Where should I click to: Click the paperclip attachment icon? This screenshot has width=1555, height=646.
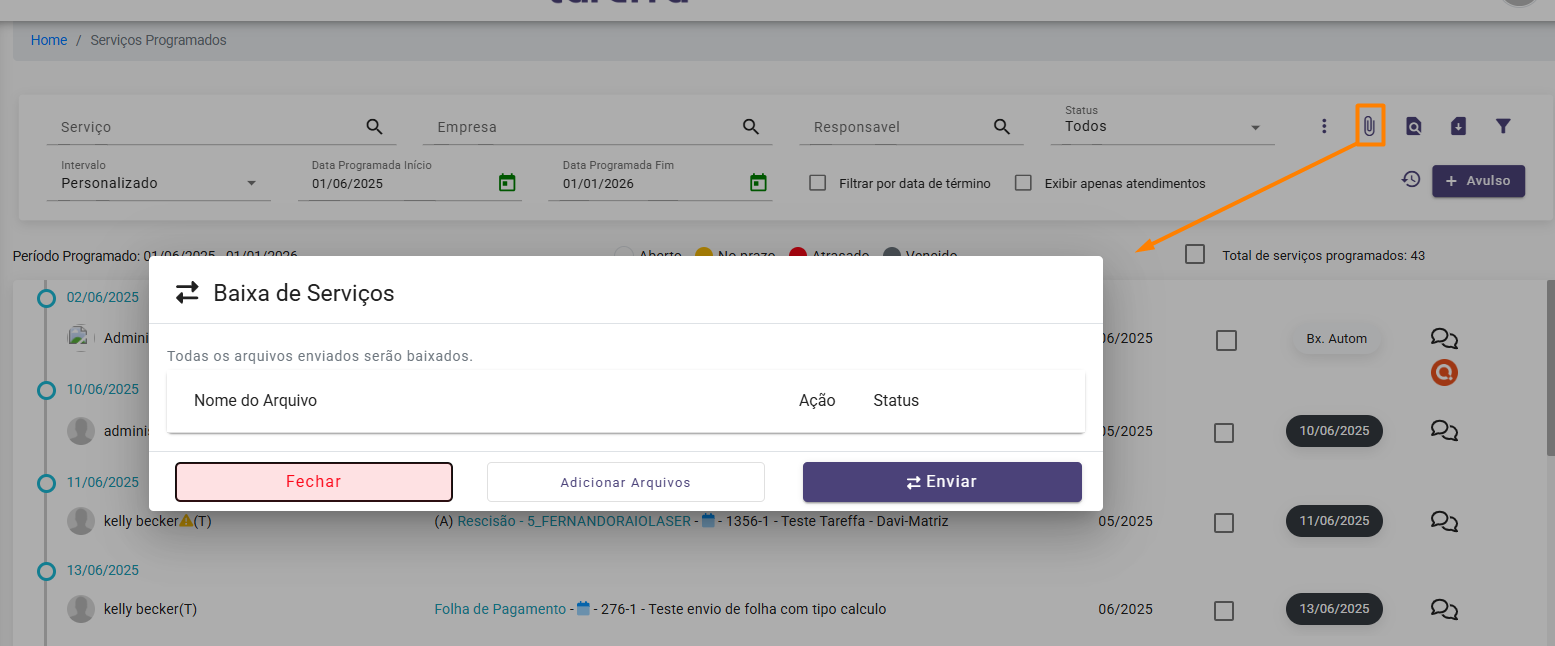pos(1369,126)
